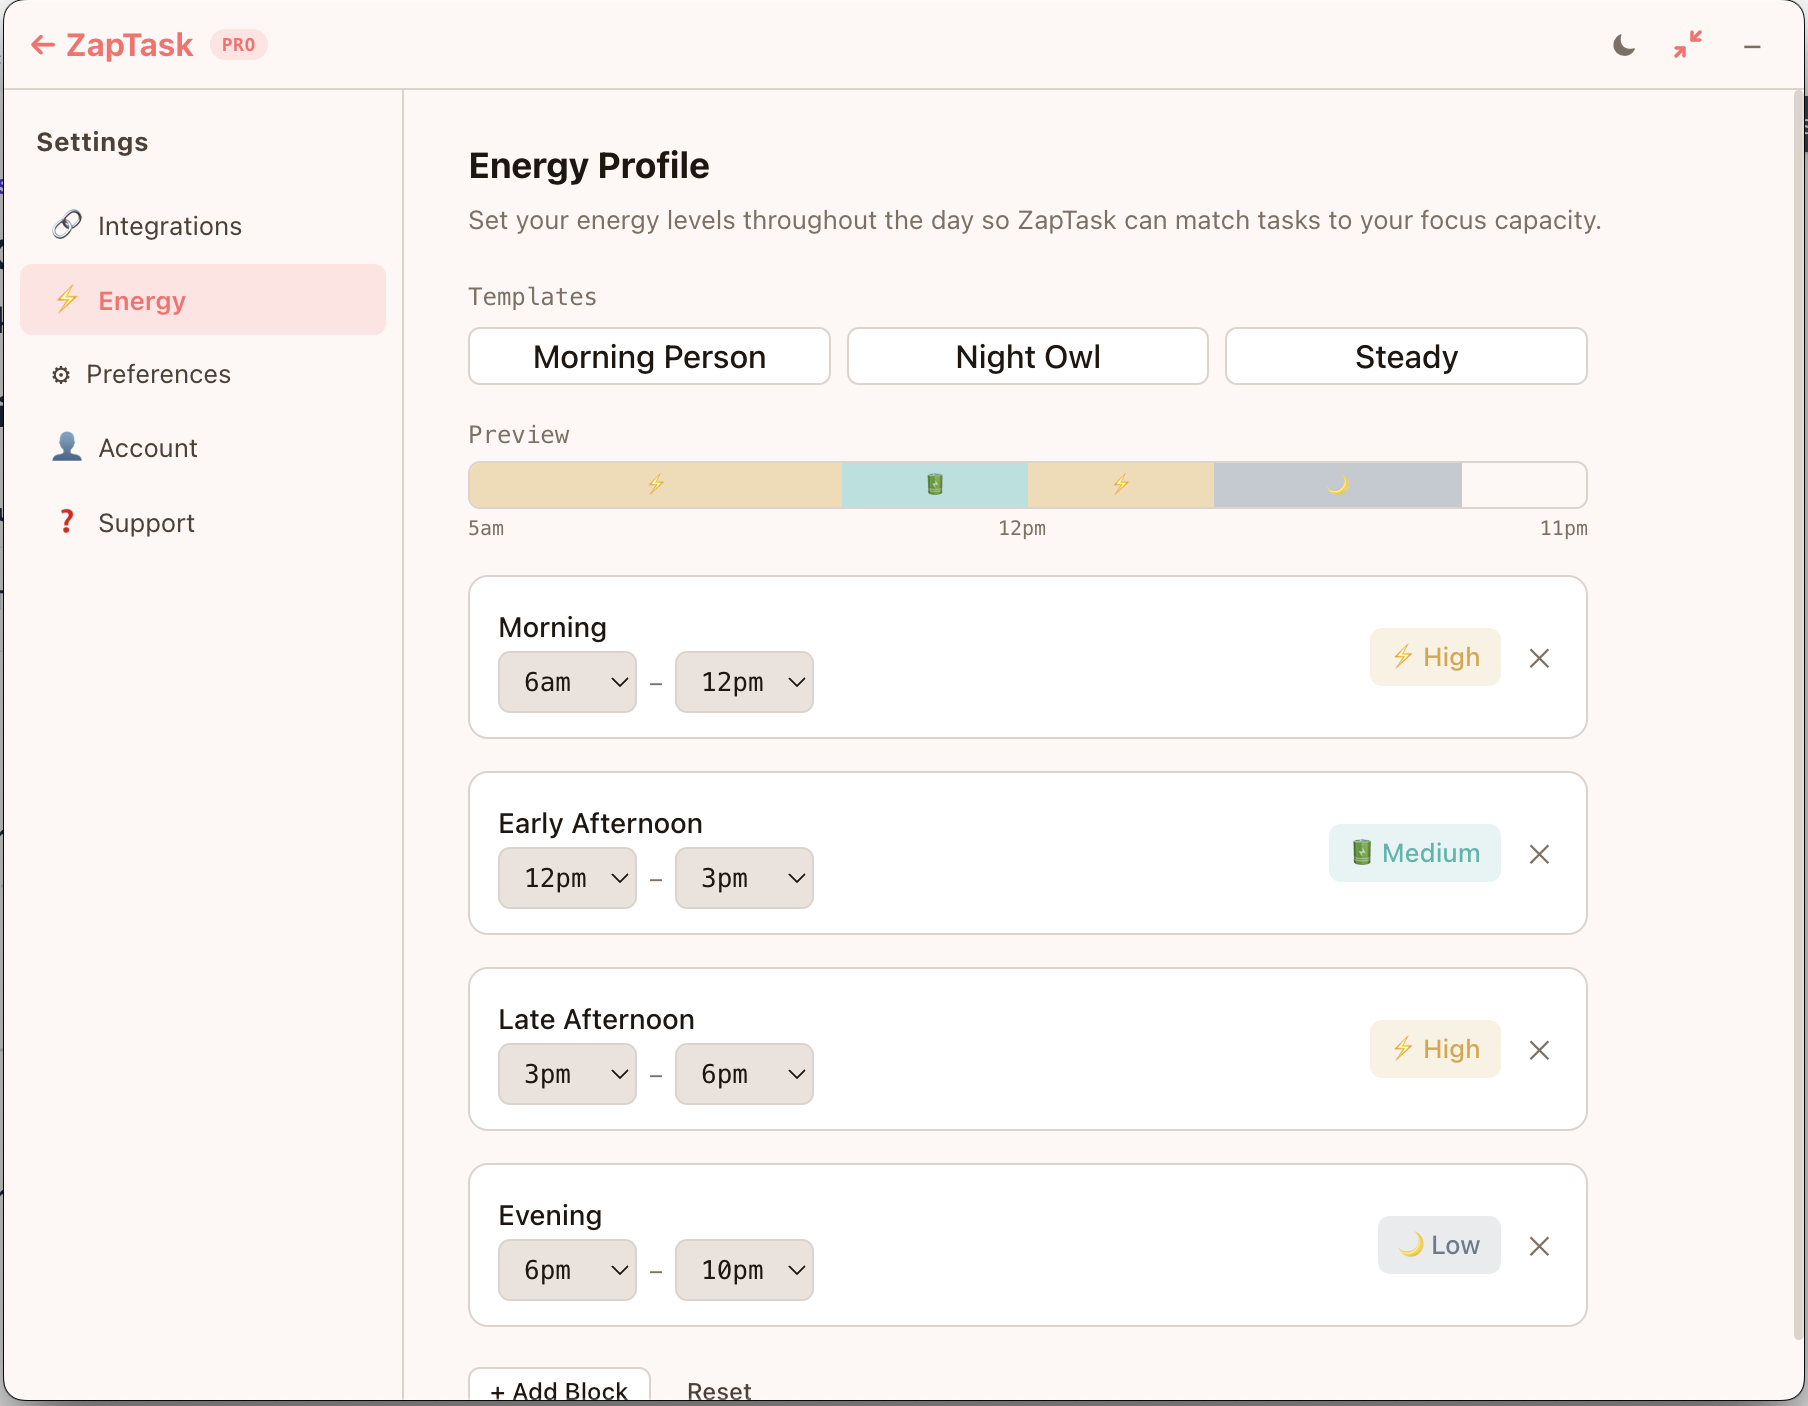Click Add Block button
1808x1406 pixels.
pyautogui.click(x=559, y=1386)
